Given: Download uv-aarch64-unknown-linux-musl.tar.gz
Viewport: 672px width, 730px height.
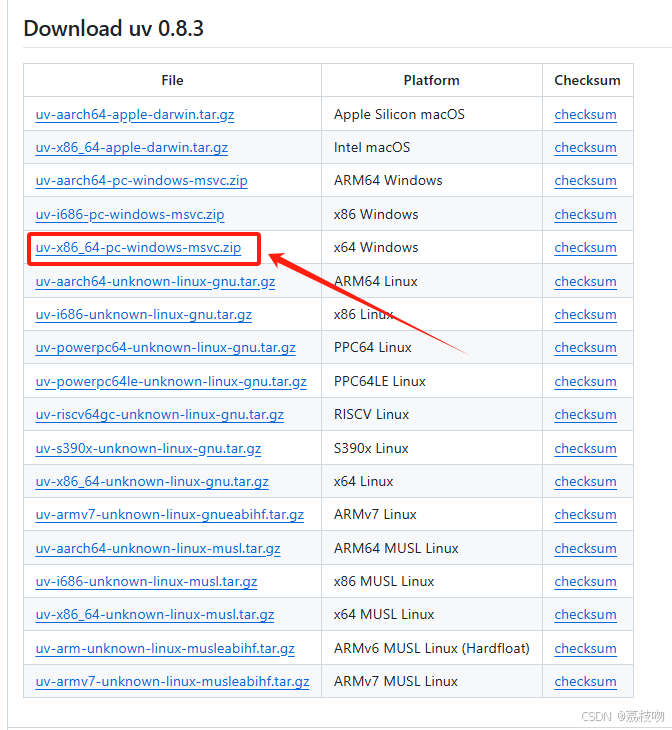Looking at the screenshot, I should [158, 549].
